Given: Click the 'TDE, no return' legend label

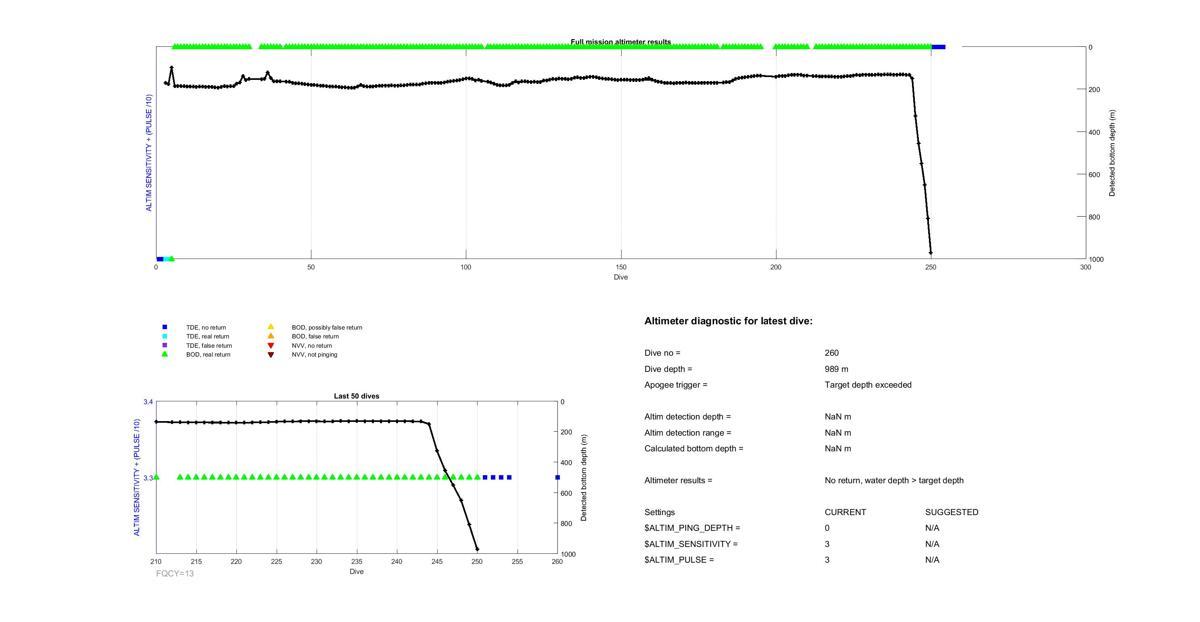Looking at the screenshot, I should click(x=206, y=327).
